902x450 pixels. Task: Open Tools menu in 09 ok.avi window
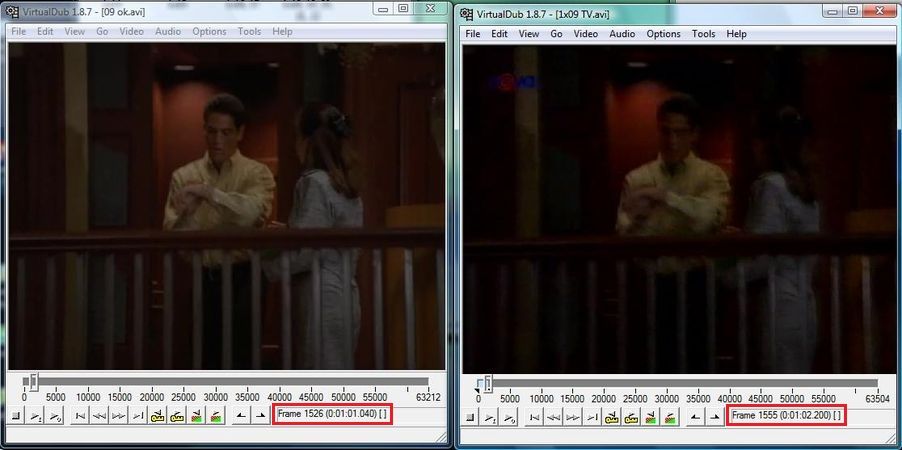click(249, 32)
